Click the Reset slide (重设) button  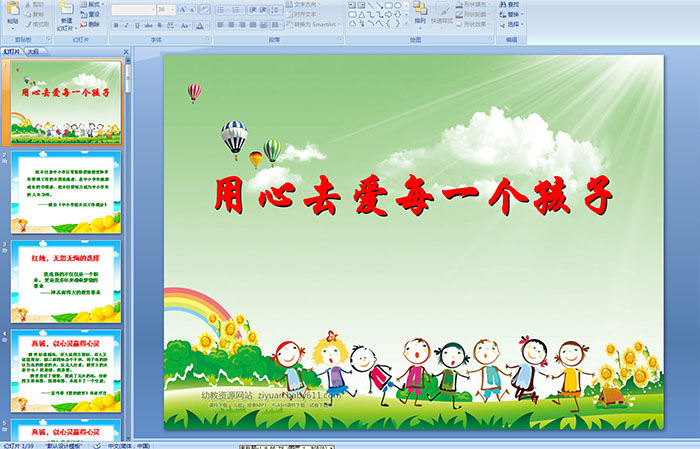pos(90,14)
